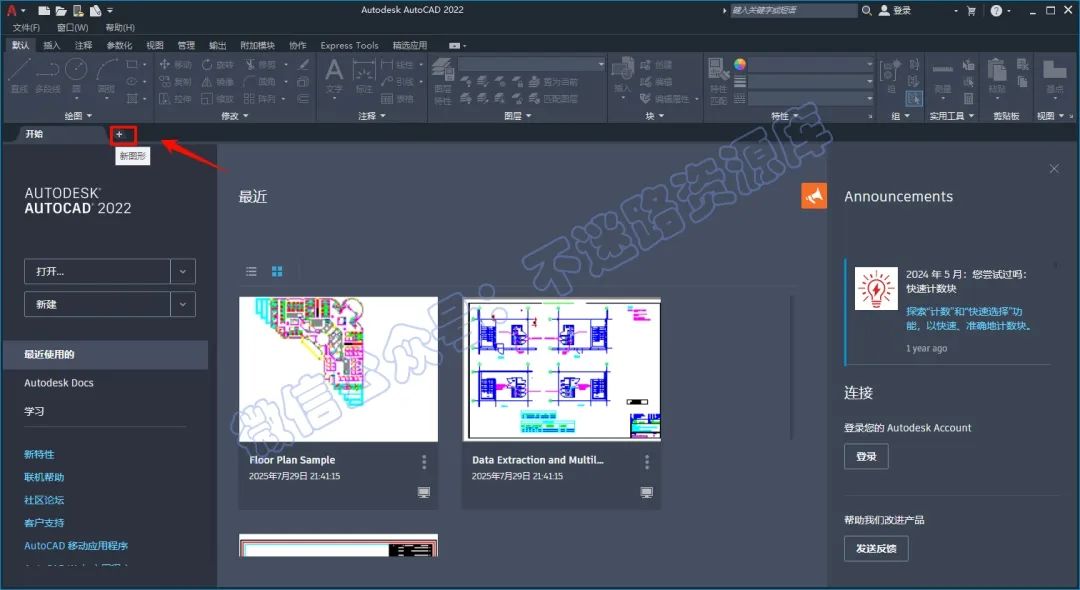1080x590 pixels.
Task: Expand the 打开 (Open) dropdown arrow
Action: (x=183, y=271)
